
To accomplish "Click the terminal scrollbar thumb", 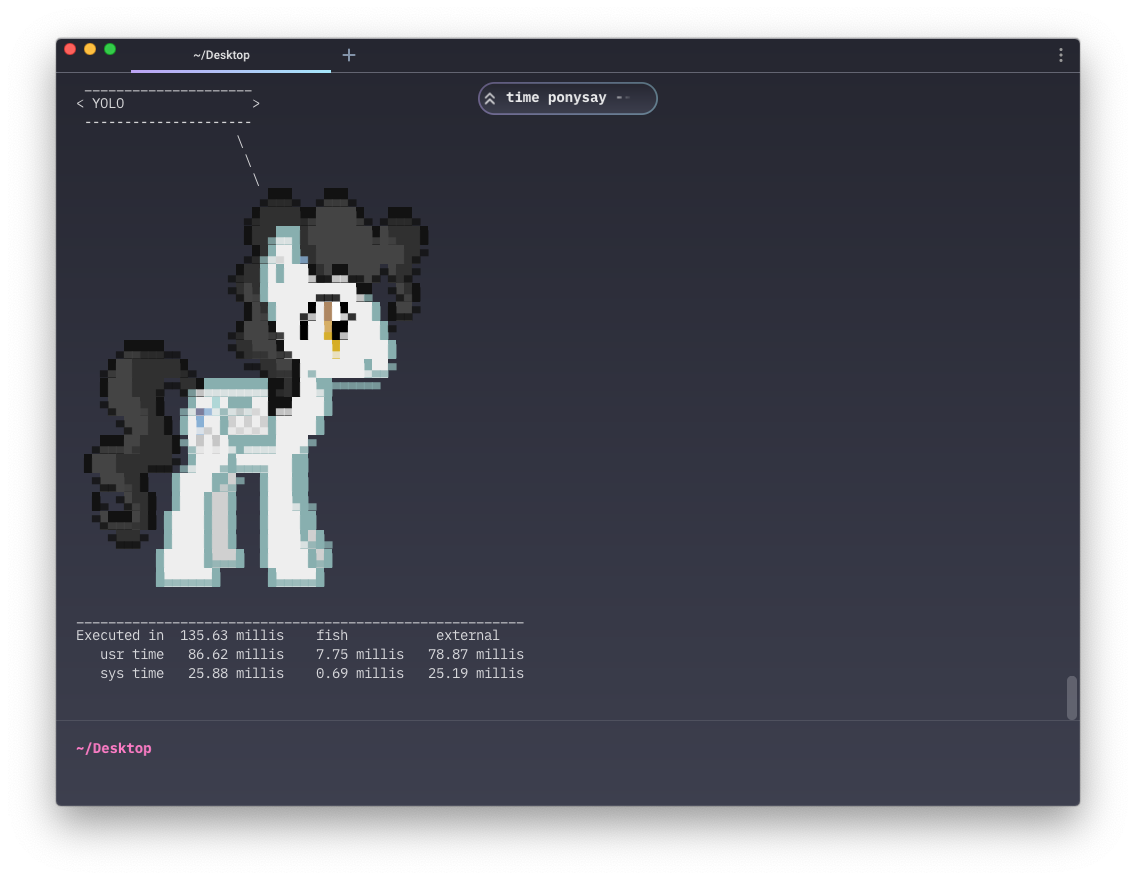I will coord(1072,697).
